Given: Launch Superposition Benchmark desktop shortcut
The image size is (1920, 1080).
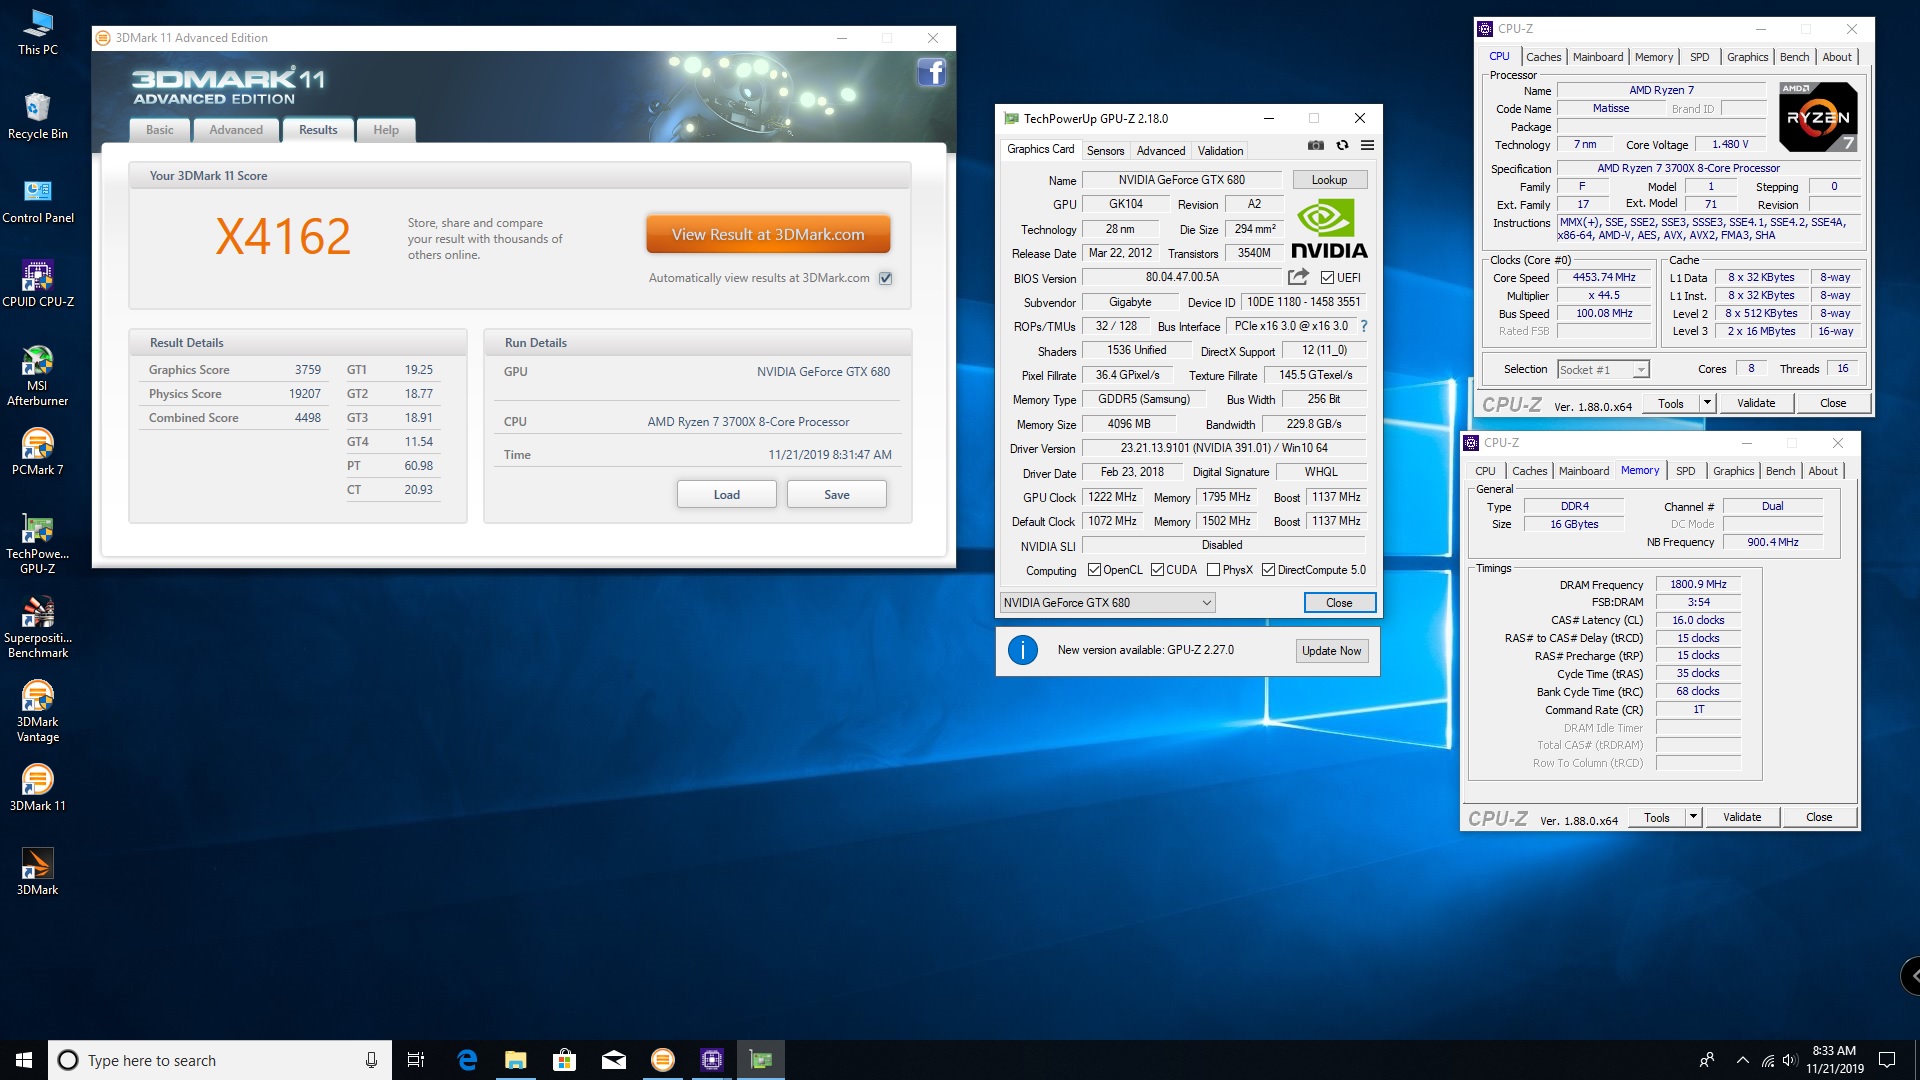Looking at the screenshot, I should coord(38,627).
